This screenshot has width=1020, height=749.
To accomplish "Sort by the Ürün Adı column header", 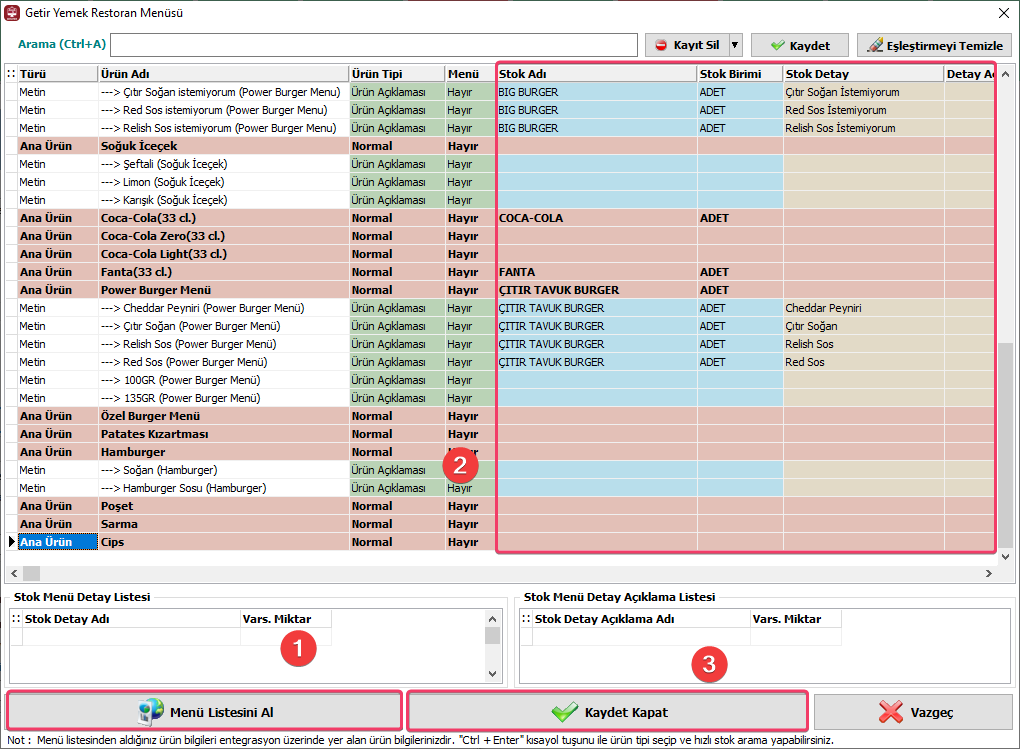I will click(223, 74).
